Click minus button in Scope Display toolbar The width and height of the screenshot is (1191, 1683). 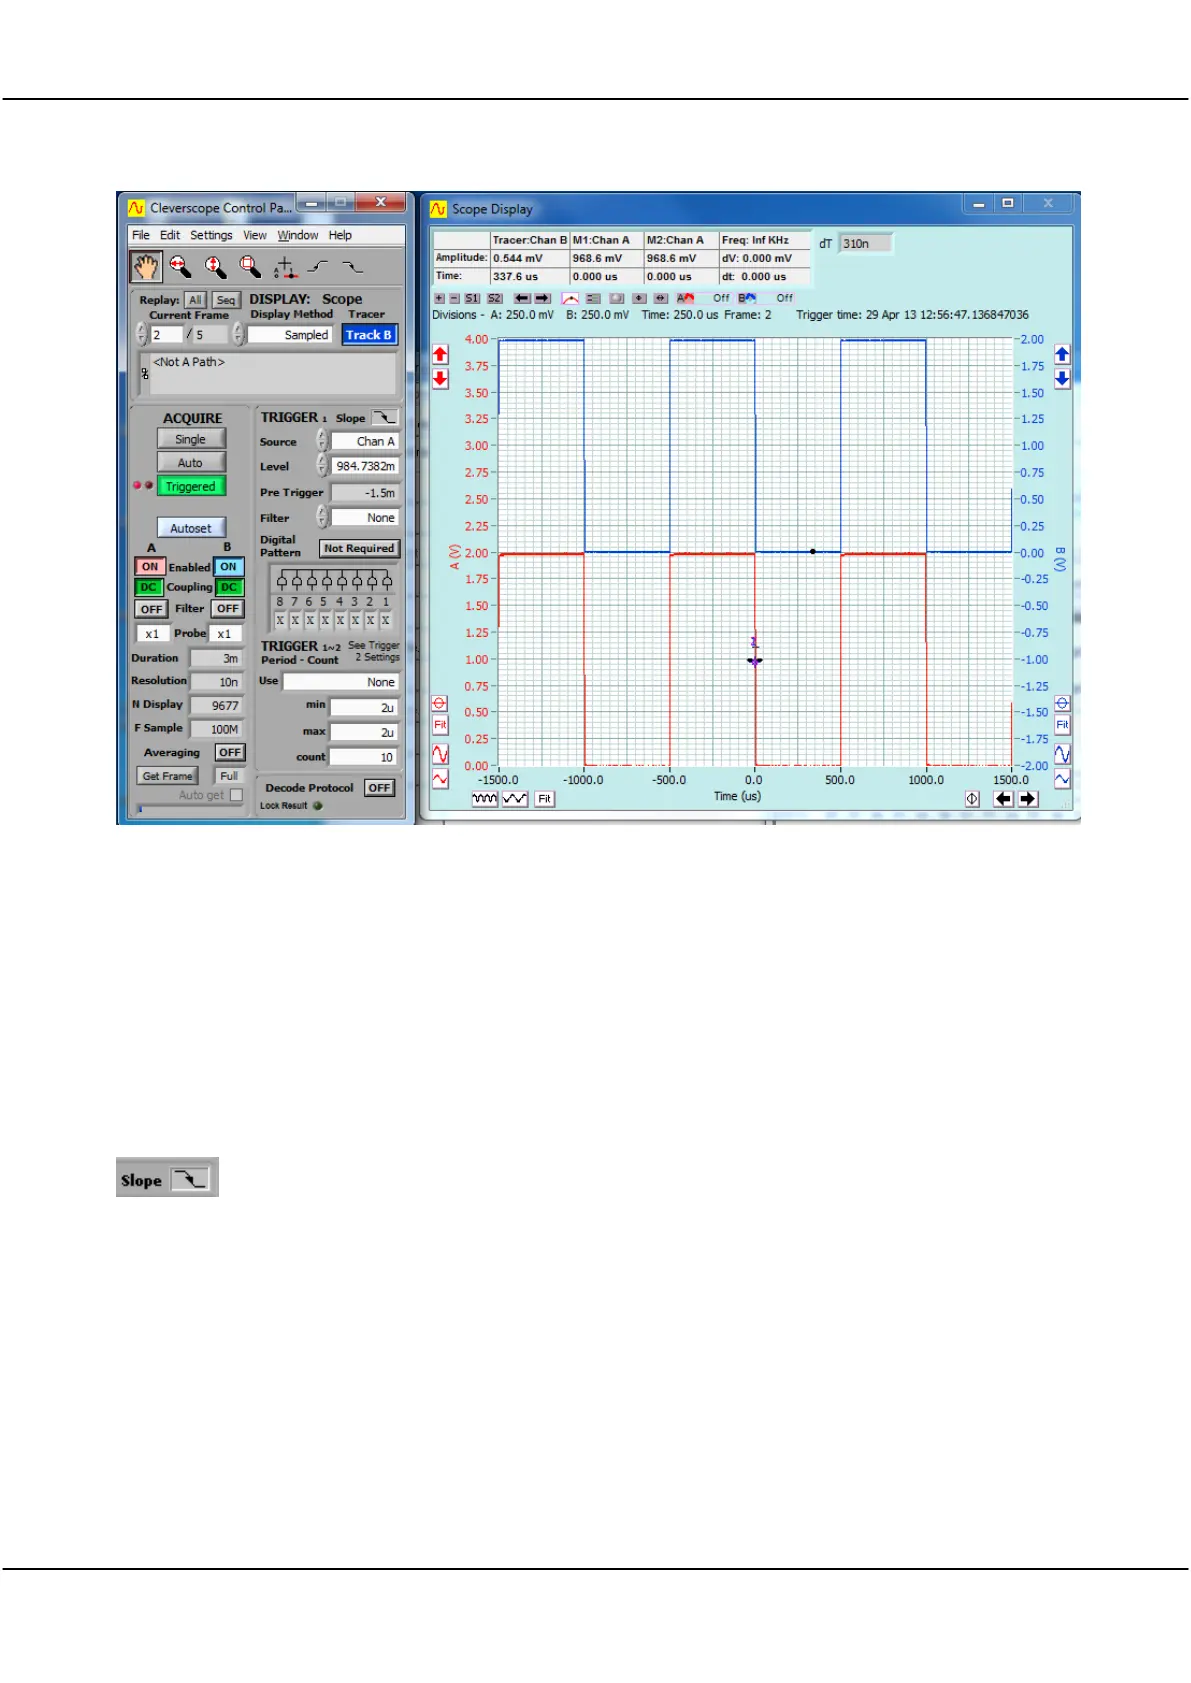454,298
